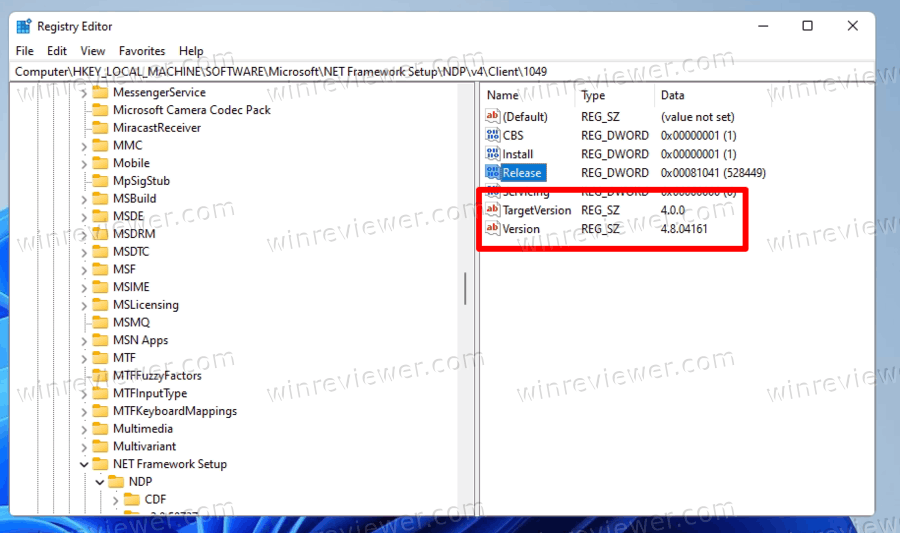Click the CBS DWORD value icon
The height and width of the screenshot is (533, 900).
coord(492,135)
